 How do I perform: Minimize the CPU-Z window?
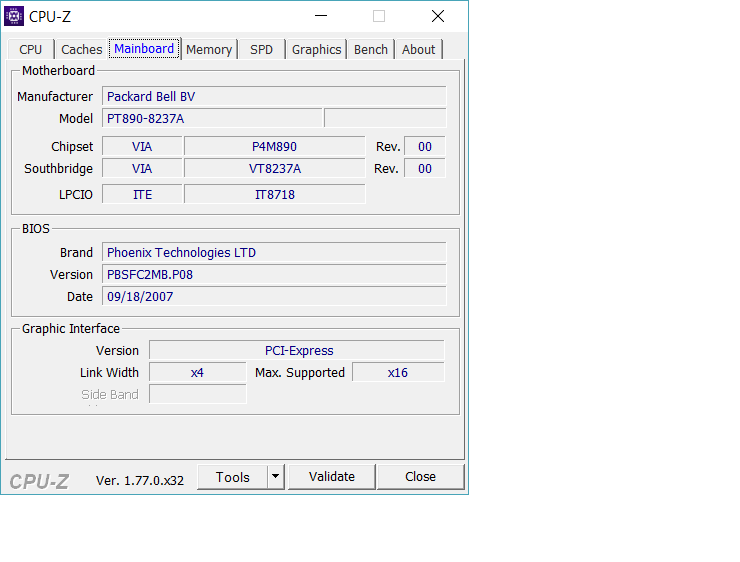pos(321,16)
